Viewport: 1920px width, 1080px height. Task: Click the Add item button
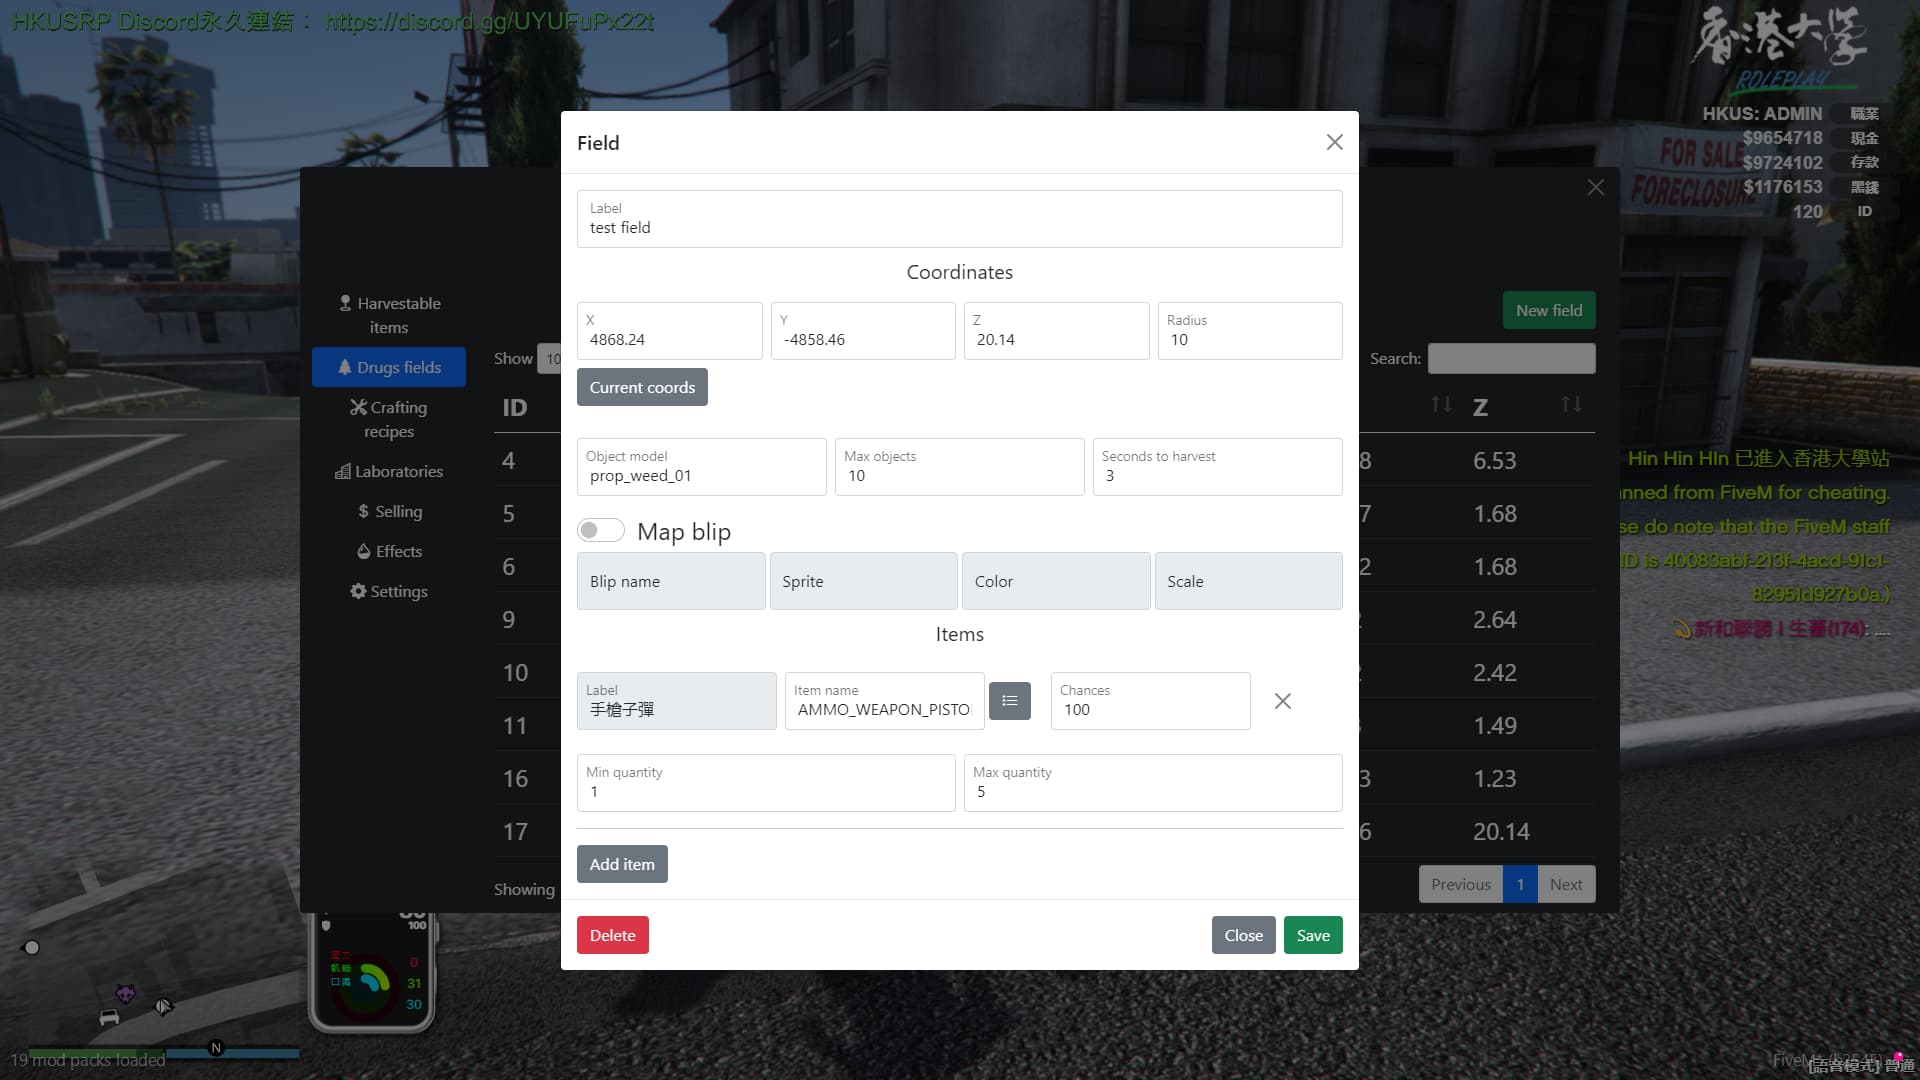point(622,864)
